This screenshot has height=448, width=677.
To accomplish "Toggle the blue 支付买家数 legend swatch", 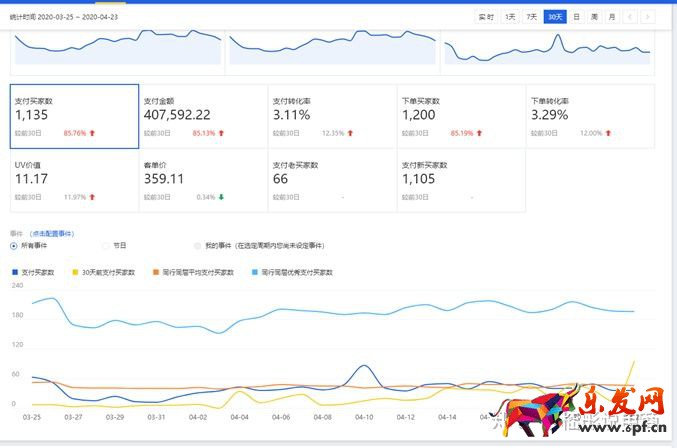I will [15, 272].
